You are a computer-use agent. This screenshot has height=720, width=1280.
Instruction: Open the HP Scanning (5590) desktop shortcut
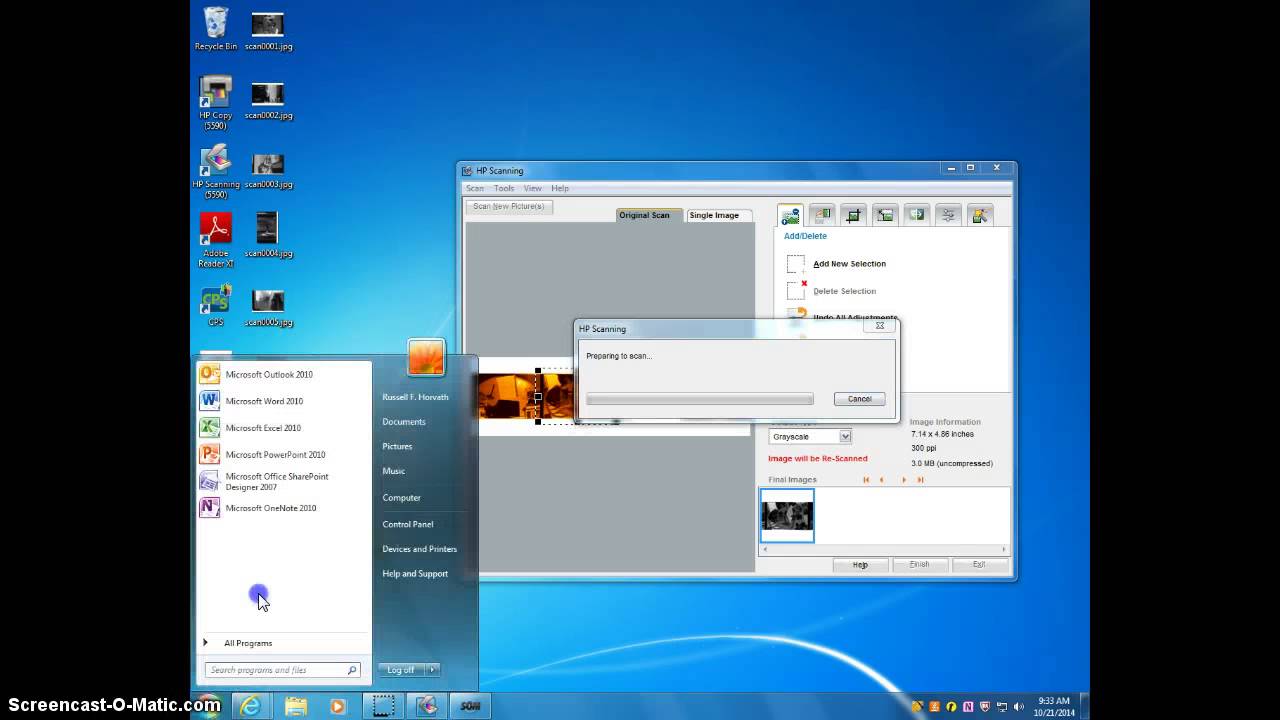216,172
